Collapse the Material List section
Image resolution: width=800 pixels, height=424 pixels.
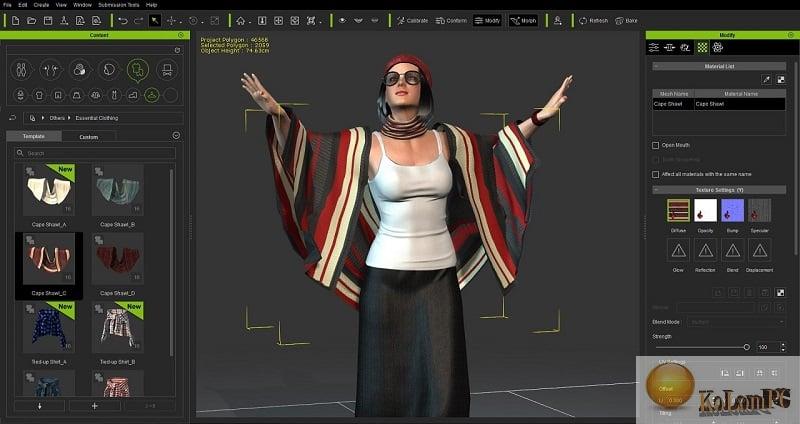(x=656, y=66)
